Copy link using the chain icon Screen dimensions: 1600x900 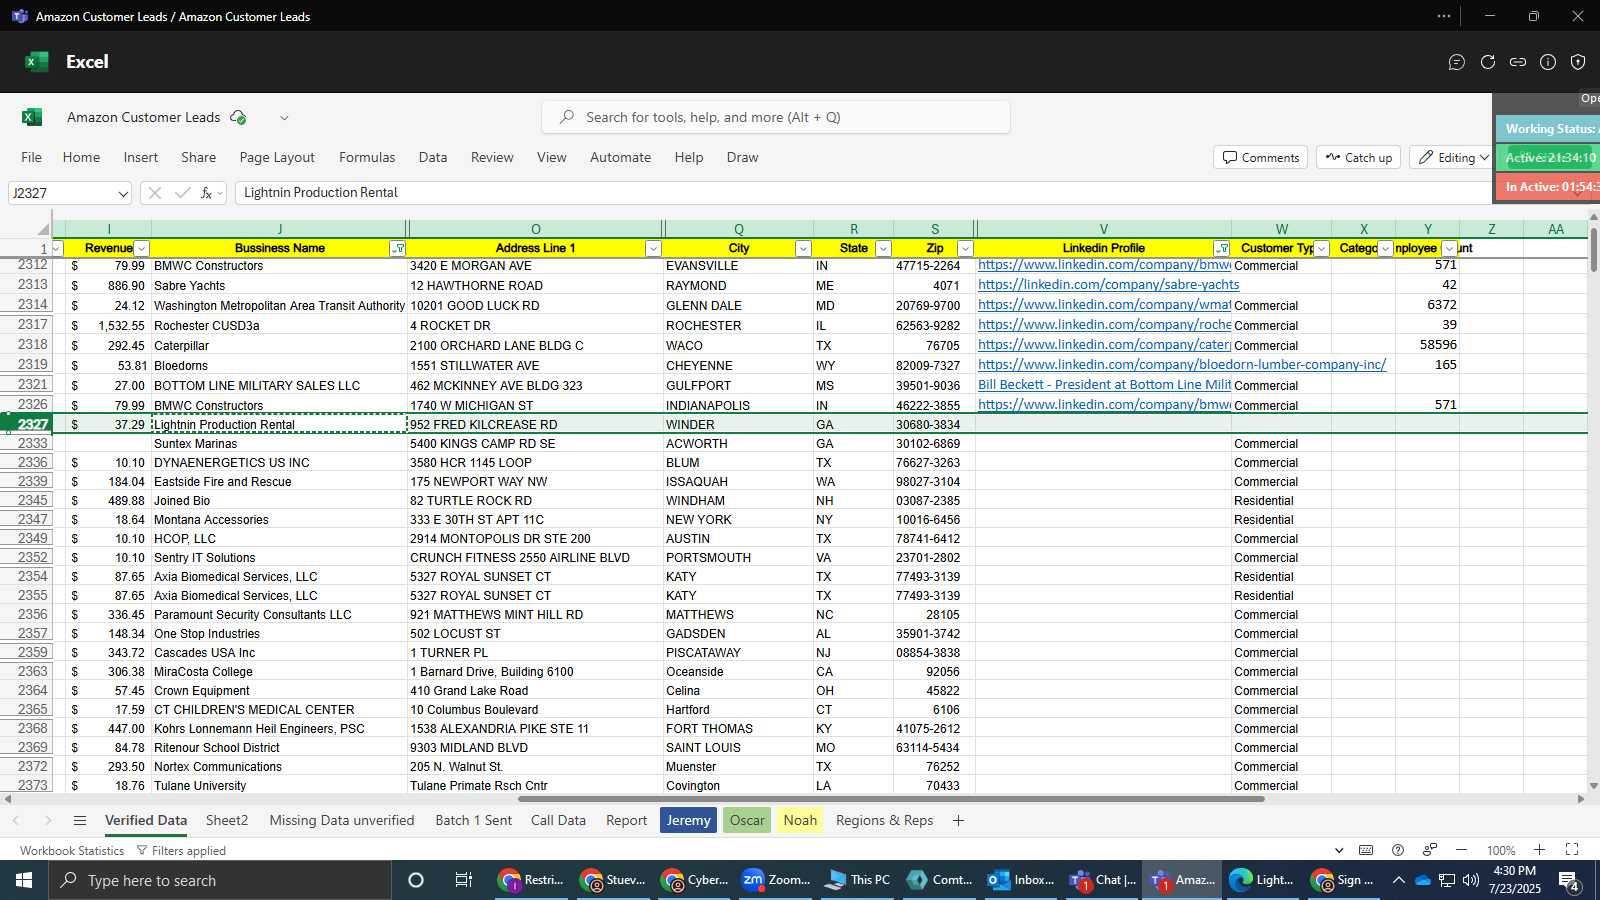[1518, 62]
